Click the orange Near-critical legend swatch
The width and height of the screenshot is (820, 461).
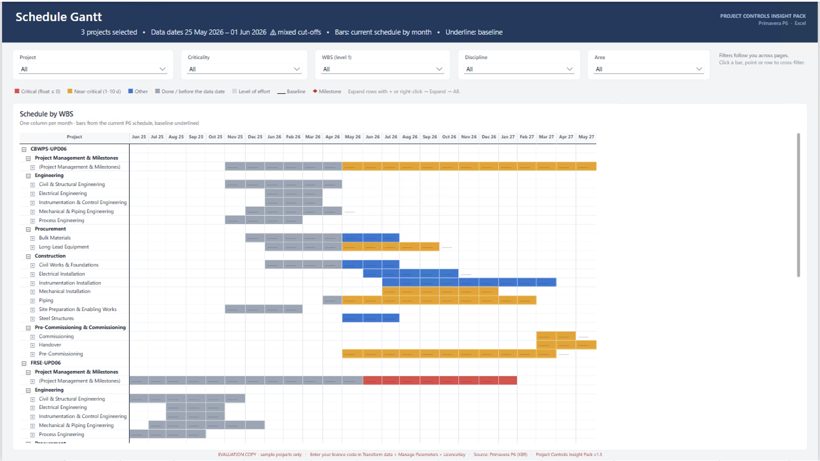click(x=70, y=91)
